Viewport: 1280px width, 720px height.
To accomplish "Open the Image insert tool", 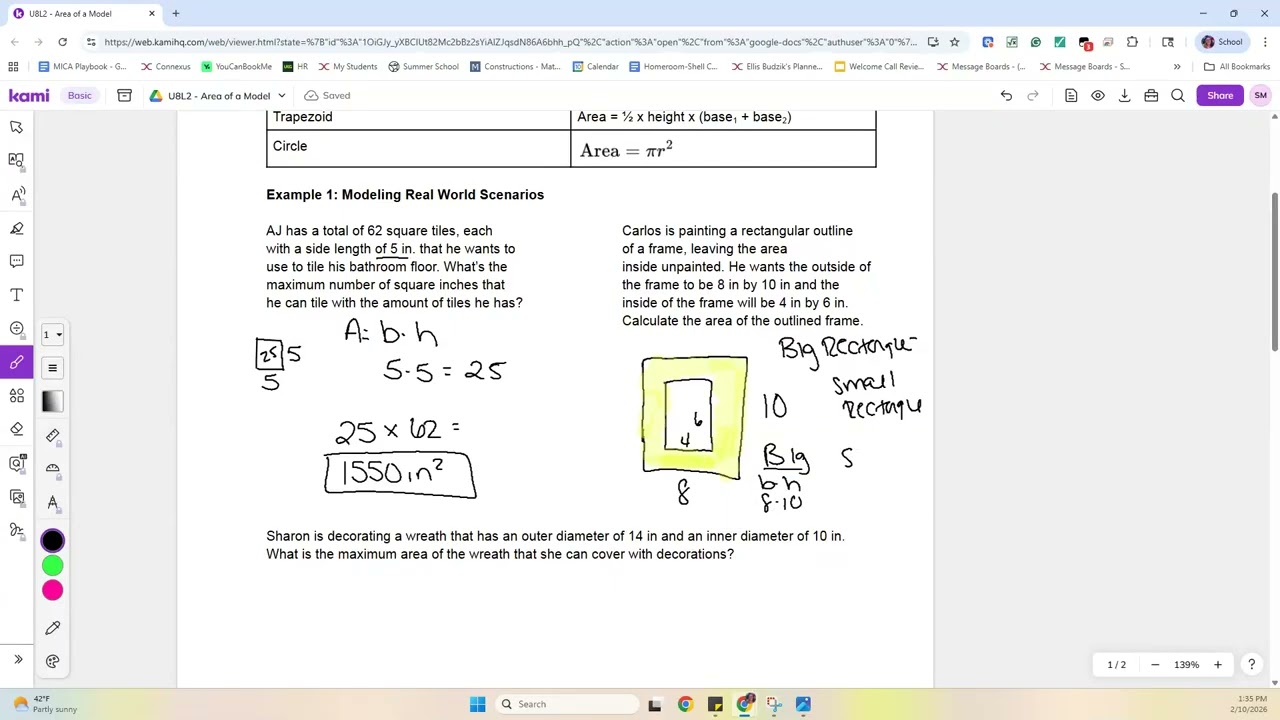I will pos(17,497).
